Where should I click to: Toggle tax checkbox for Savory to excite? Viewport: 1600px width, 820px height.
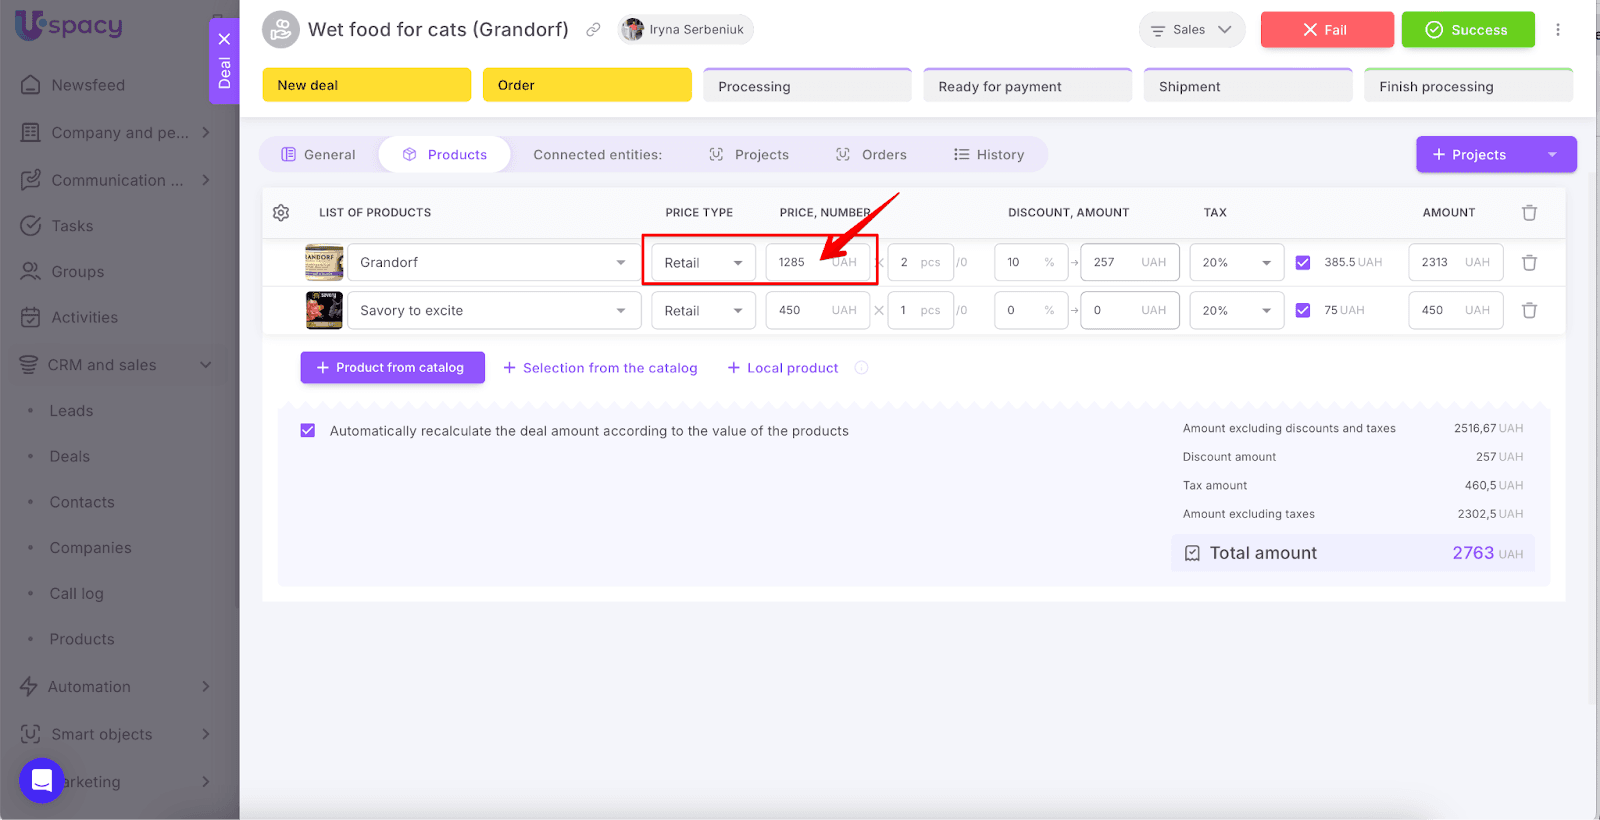tap(1302, 311)
